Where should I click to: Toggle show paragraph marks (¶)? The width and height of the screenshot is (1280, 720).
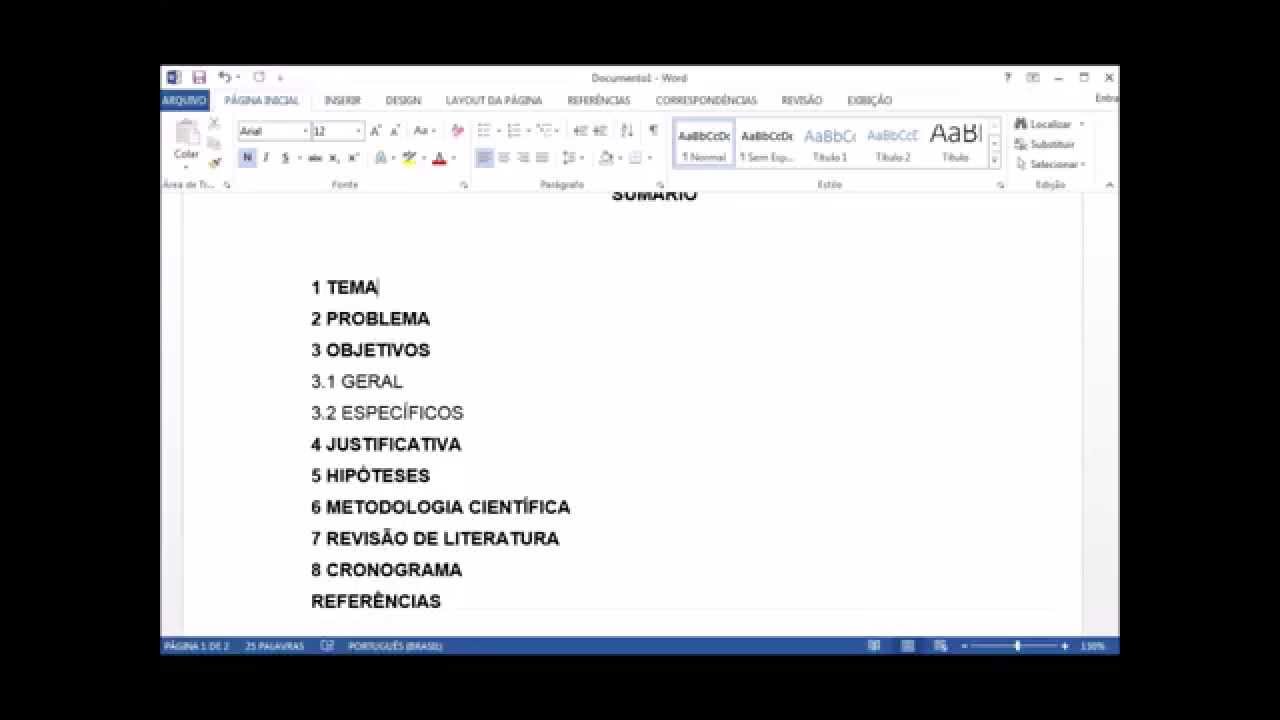(x=653, y=131)
